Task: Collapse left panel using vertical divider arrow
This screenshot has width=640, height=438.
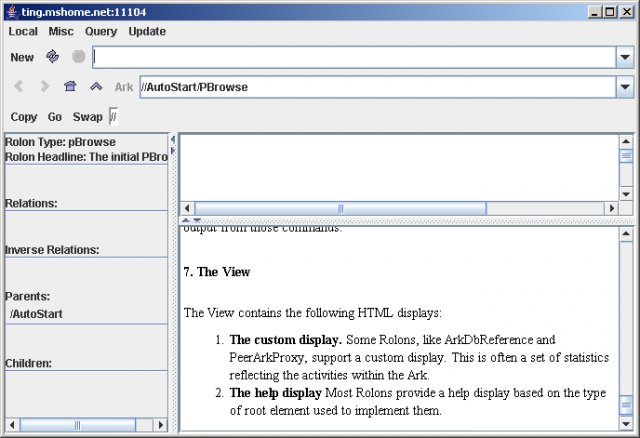Action: (173, 139)
